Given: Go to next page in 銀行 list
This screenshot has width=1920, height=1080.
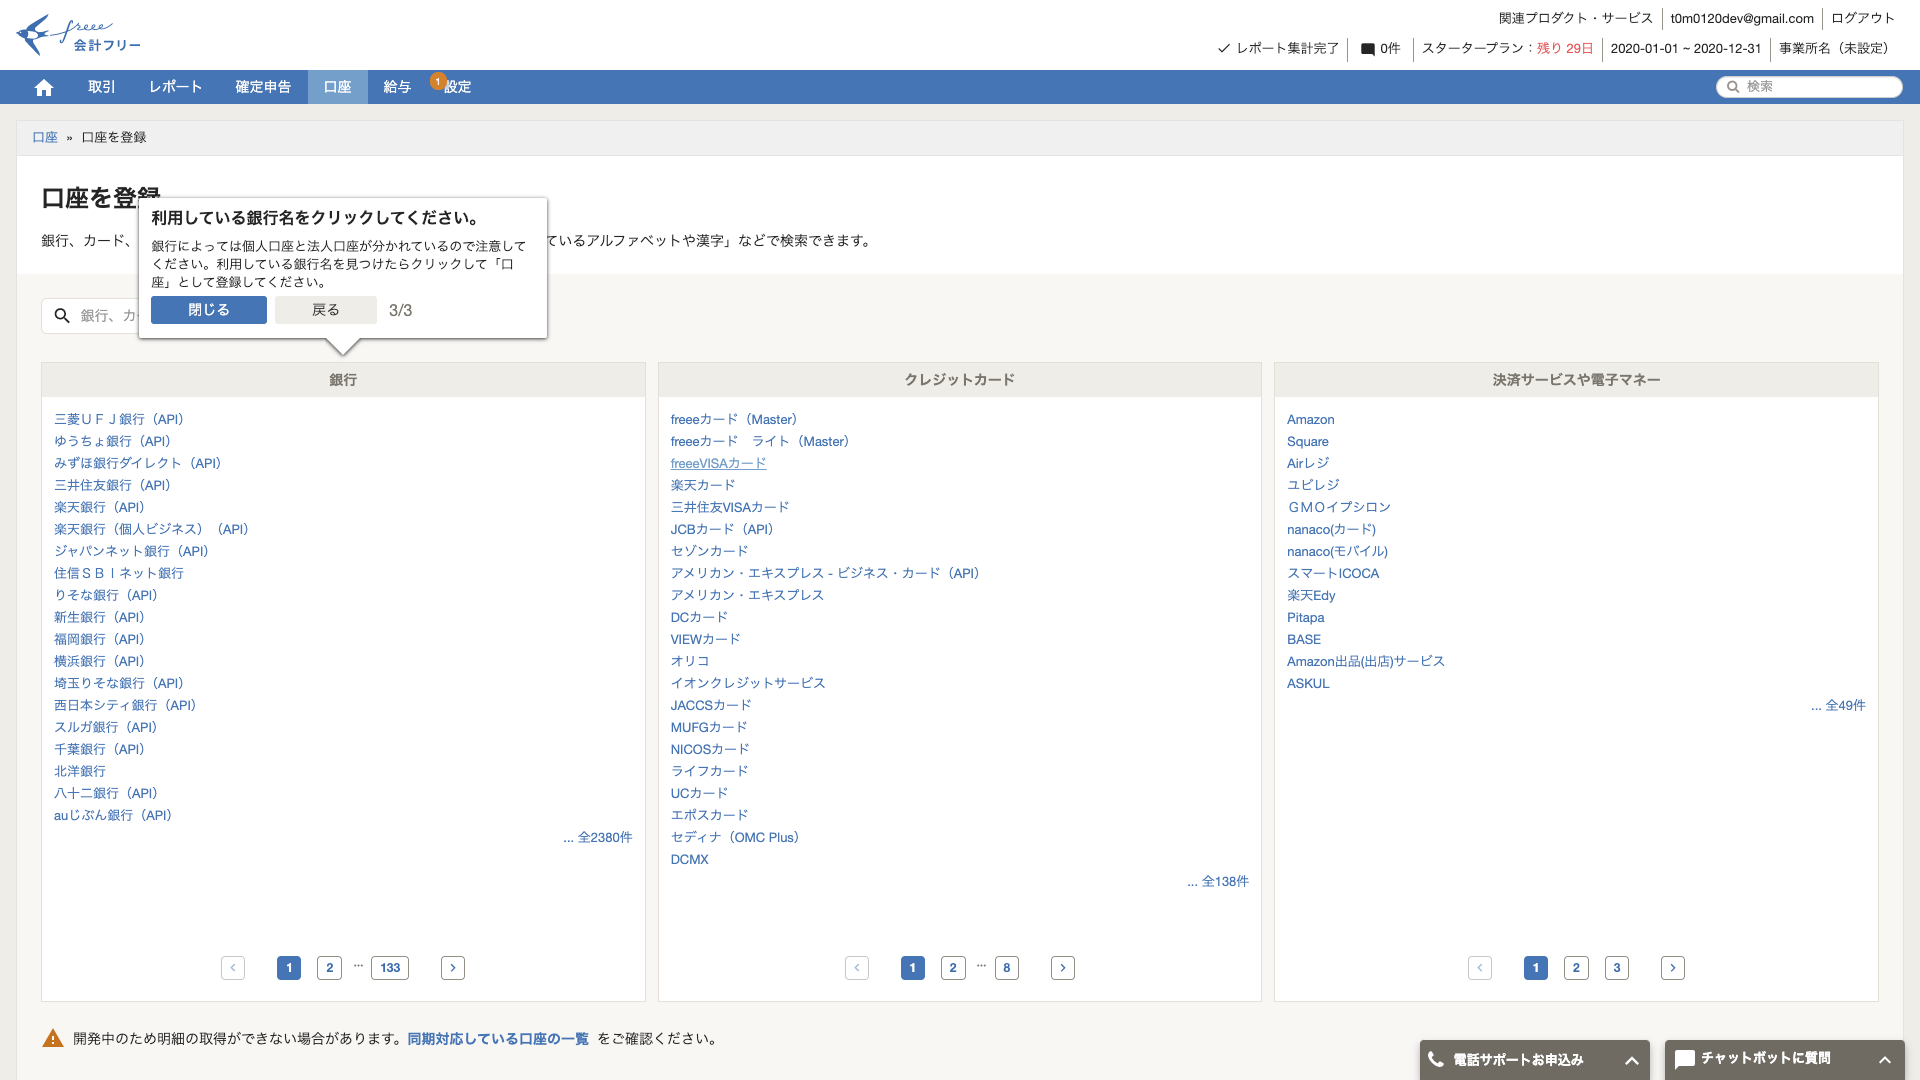Looking at the screenshot, I should click(x=453, y=968).
